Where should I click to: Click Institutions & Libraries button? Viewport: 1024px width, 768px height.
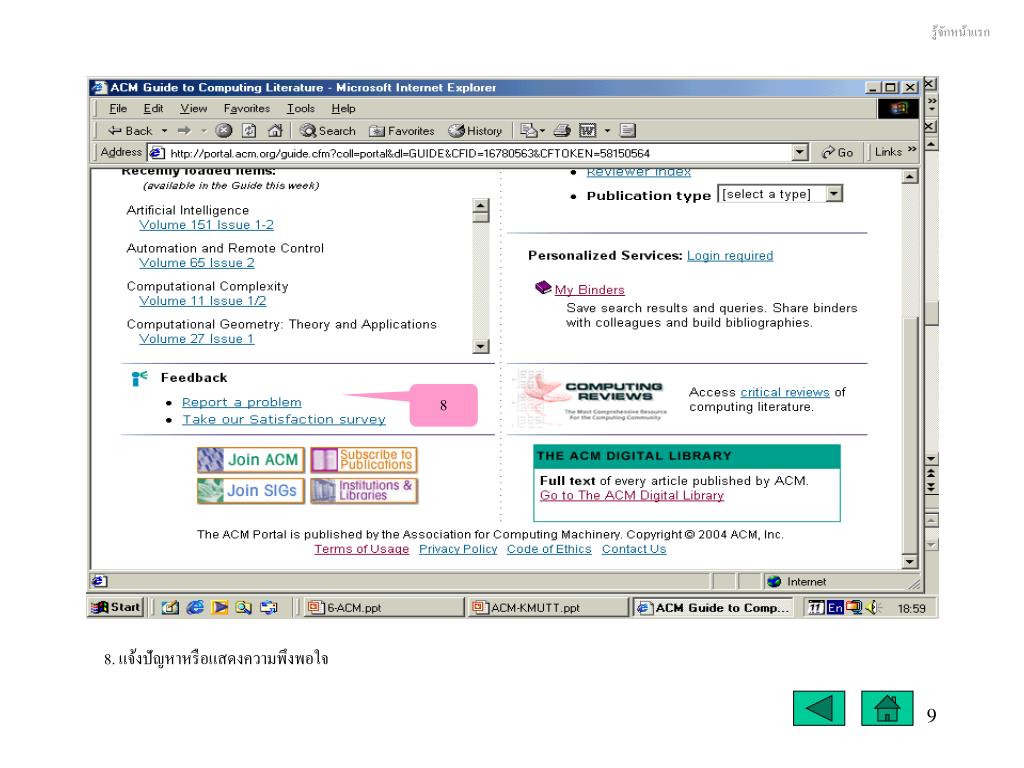tap(364, 490)
